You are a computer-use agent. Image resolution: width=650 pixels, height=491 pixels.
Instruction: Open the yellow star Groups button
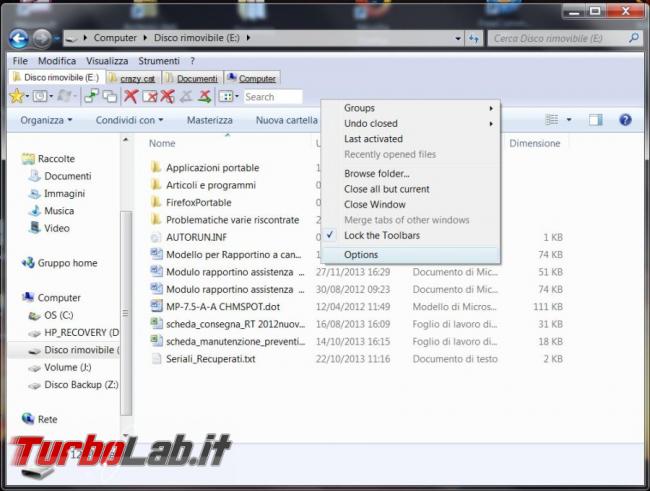tap(17, 96)
